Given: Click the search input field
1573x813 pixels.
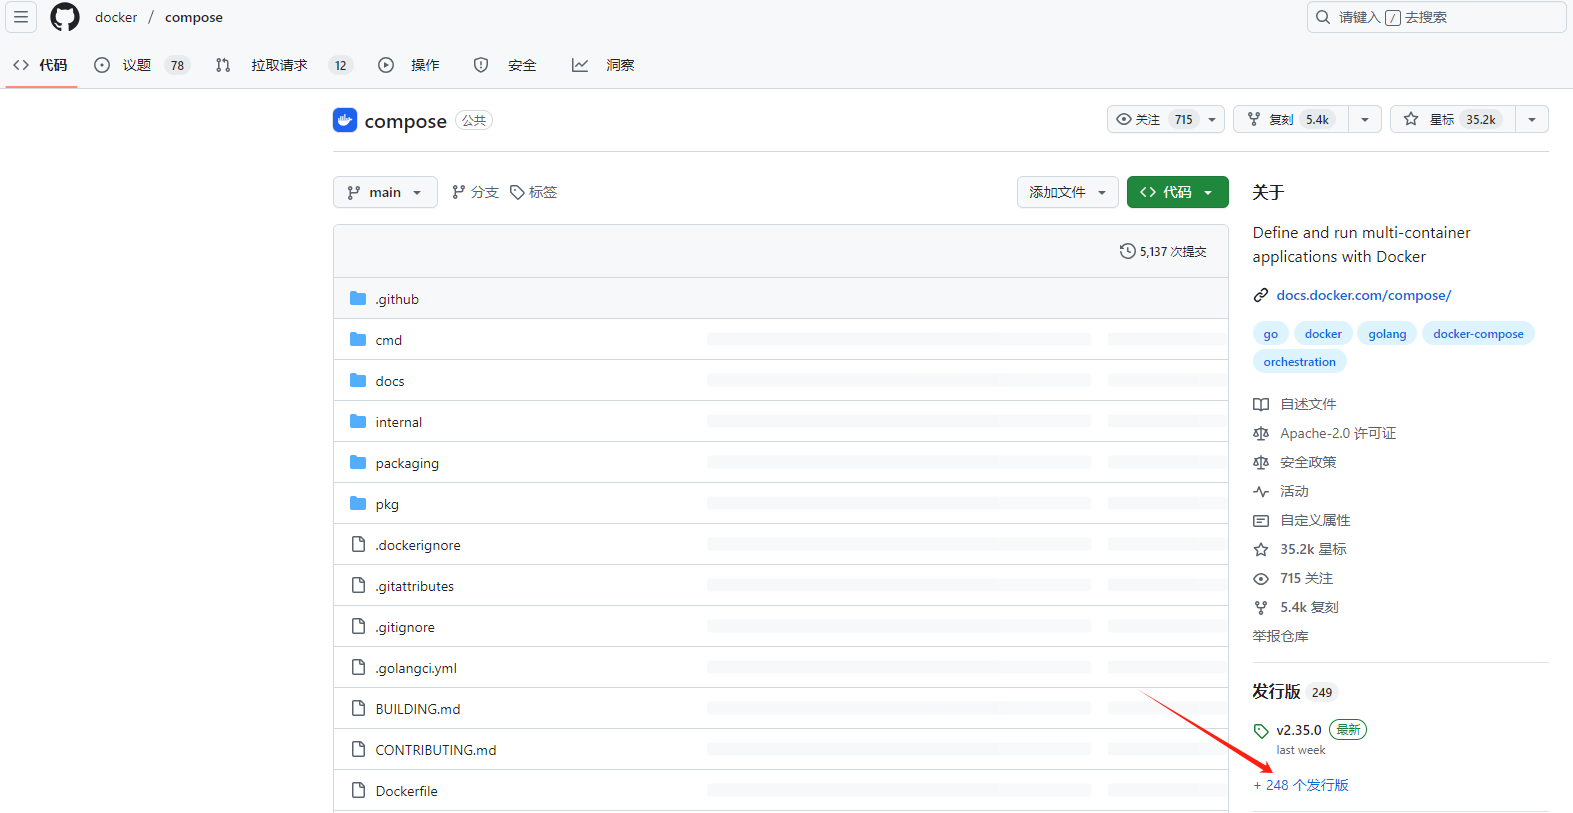Looking at the screenshot, I should (x=1436, y=17).
